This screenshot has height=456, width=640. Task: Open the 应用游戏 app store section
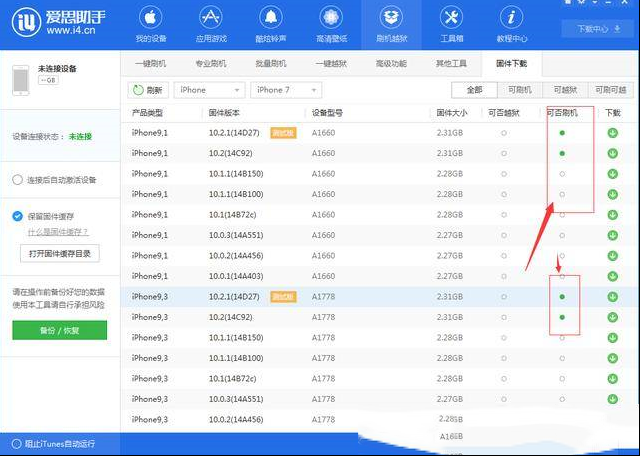211,24
